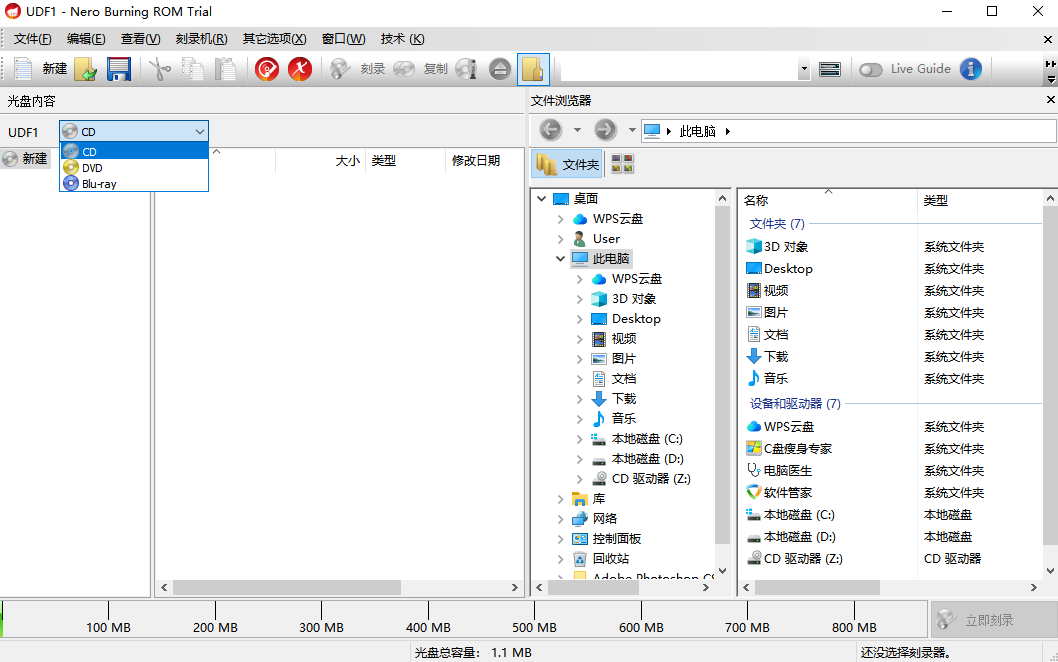Click the Disc info icon in toolbar

pos(466,69)
